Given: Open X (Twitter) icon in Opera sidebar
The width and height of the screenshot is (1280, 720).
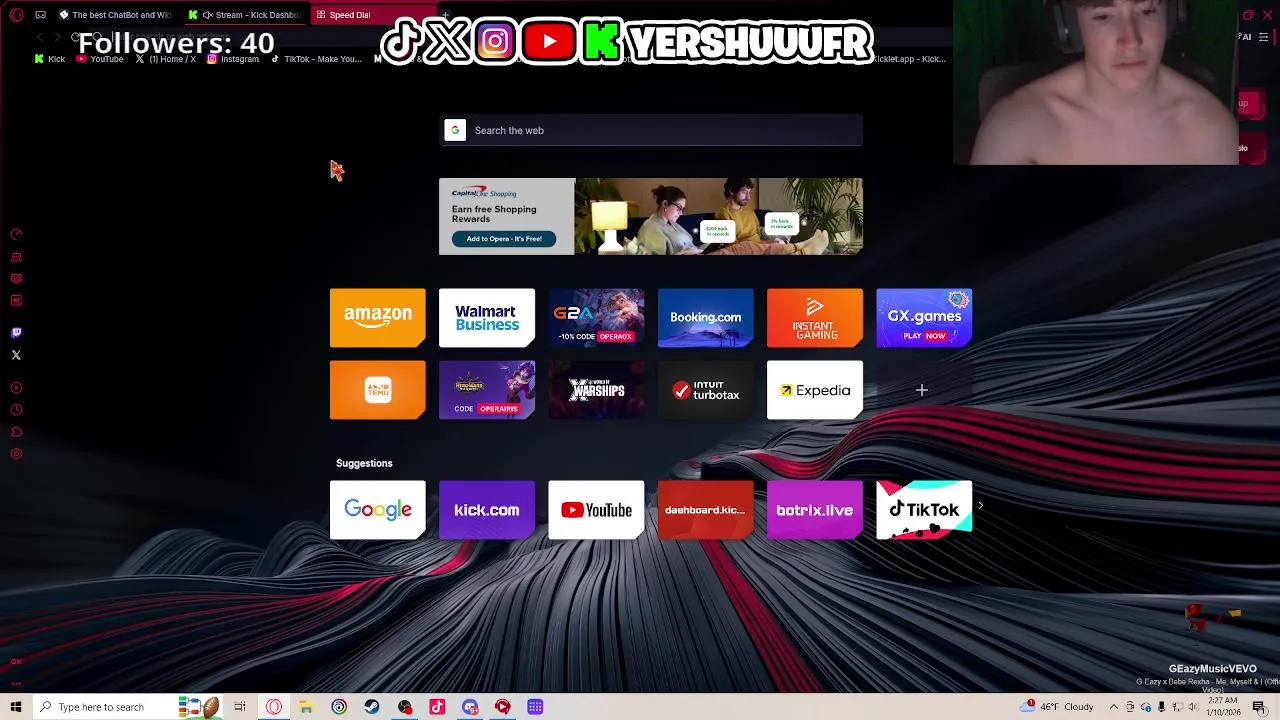Looking at the screenshot, I should [16, 355].
